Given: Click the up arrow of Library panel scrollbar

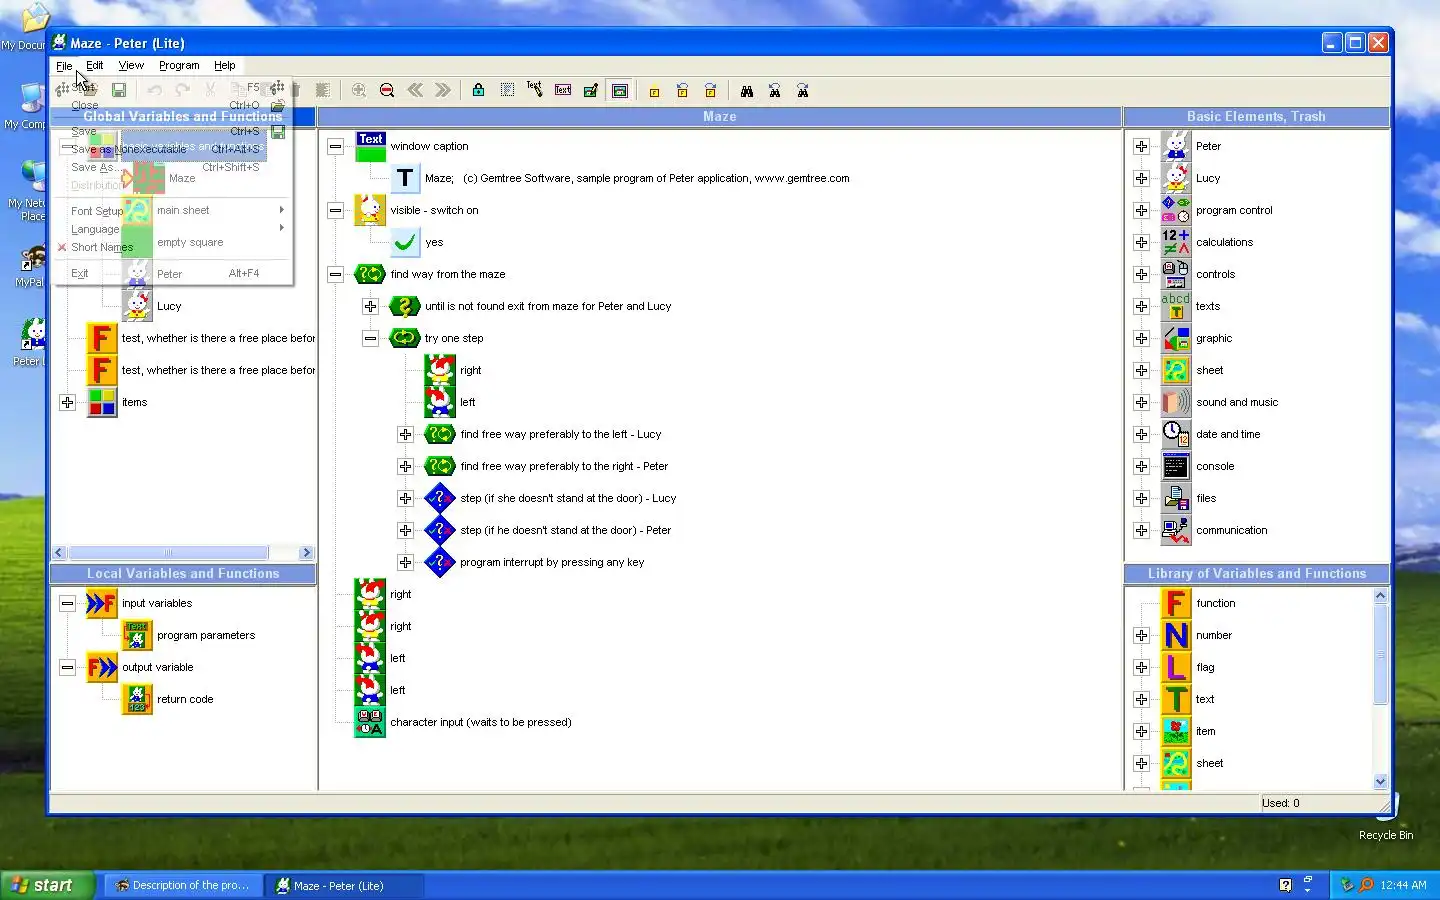Looking at the screenshot, I should 1381,595.
